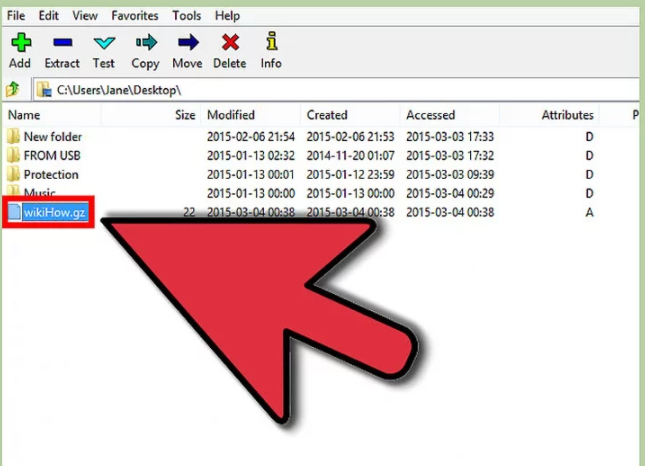The width and height of the screenshot is (645, 466).
Task: Open the Favorites menu
Action: (133, 16)
